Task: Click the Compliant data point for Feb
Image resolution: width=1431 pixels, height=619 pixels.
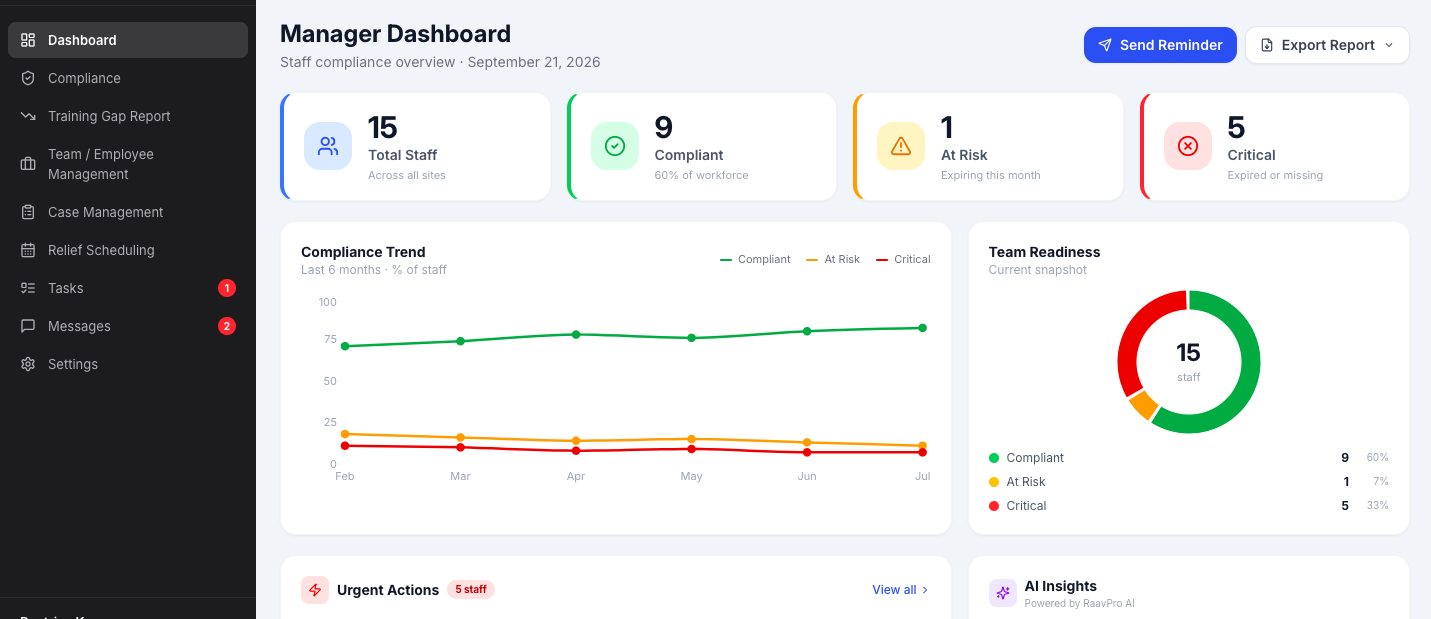Action: (345, 346)
